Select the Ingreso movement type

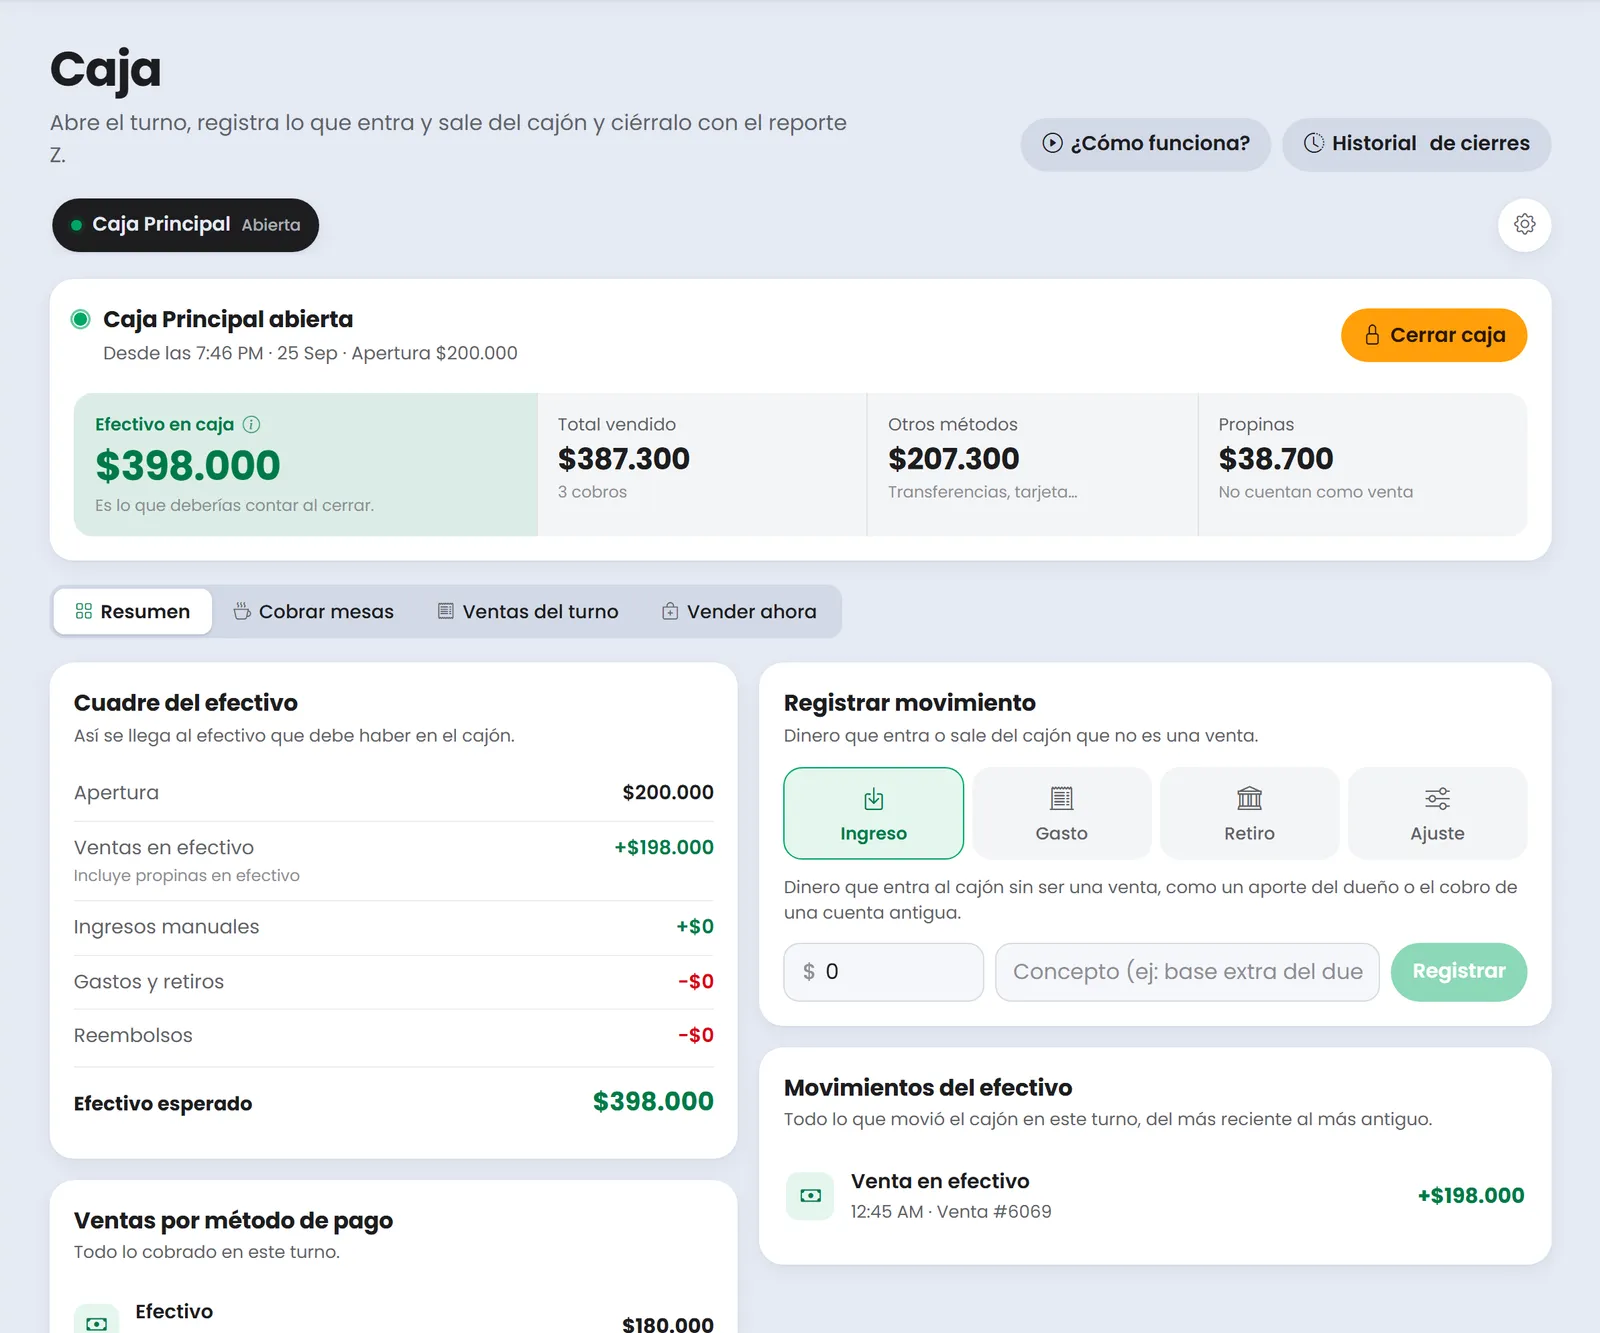pyautogui.click(x=873, y=813)
